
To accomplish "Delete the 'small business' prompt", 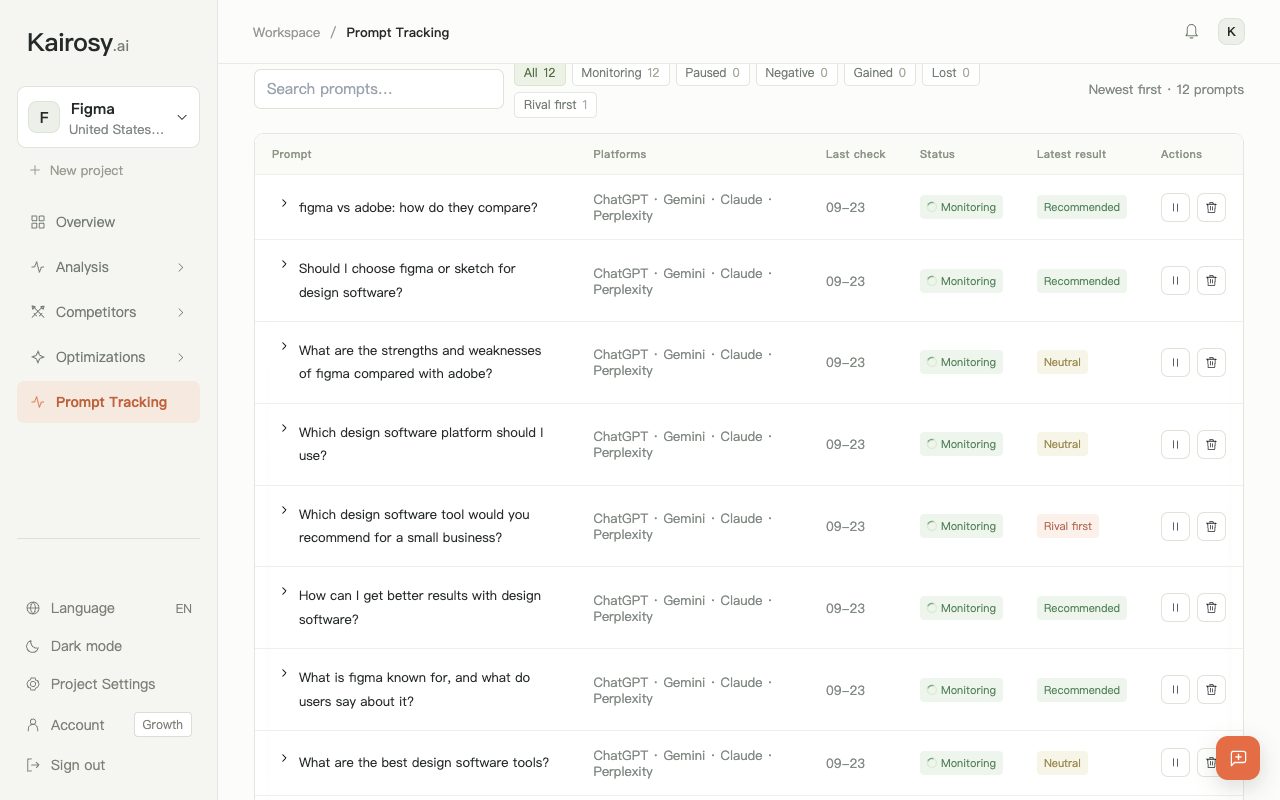I will [x=1211, y=526].
